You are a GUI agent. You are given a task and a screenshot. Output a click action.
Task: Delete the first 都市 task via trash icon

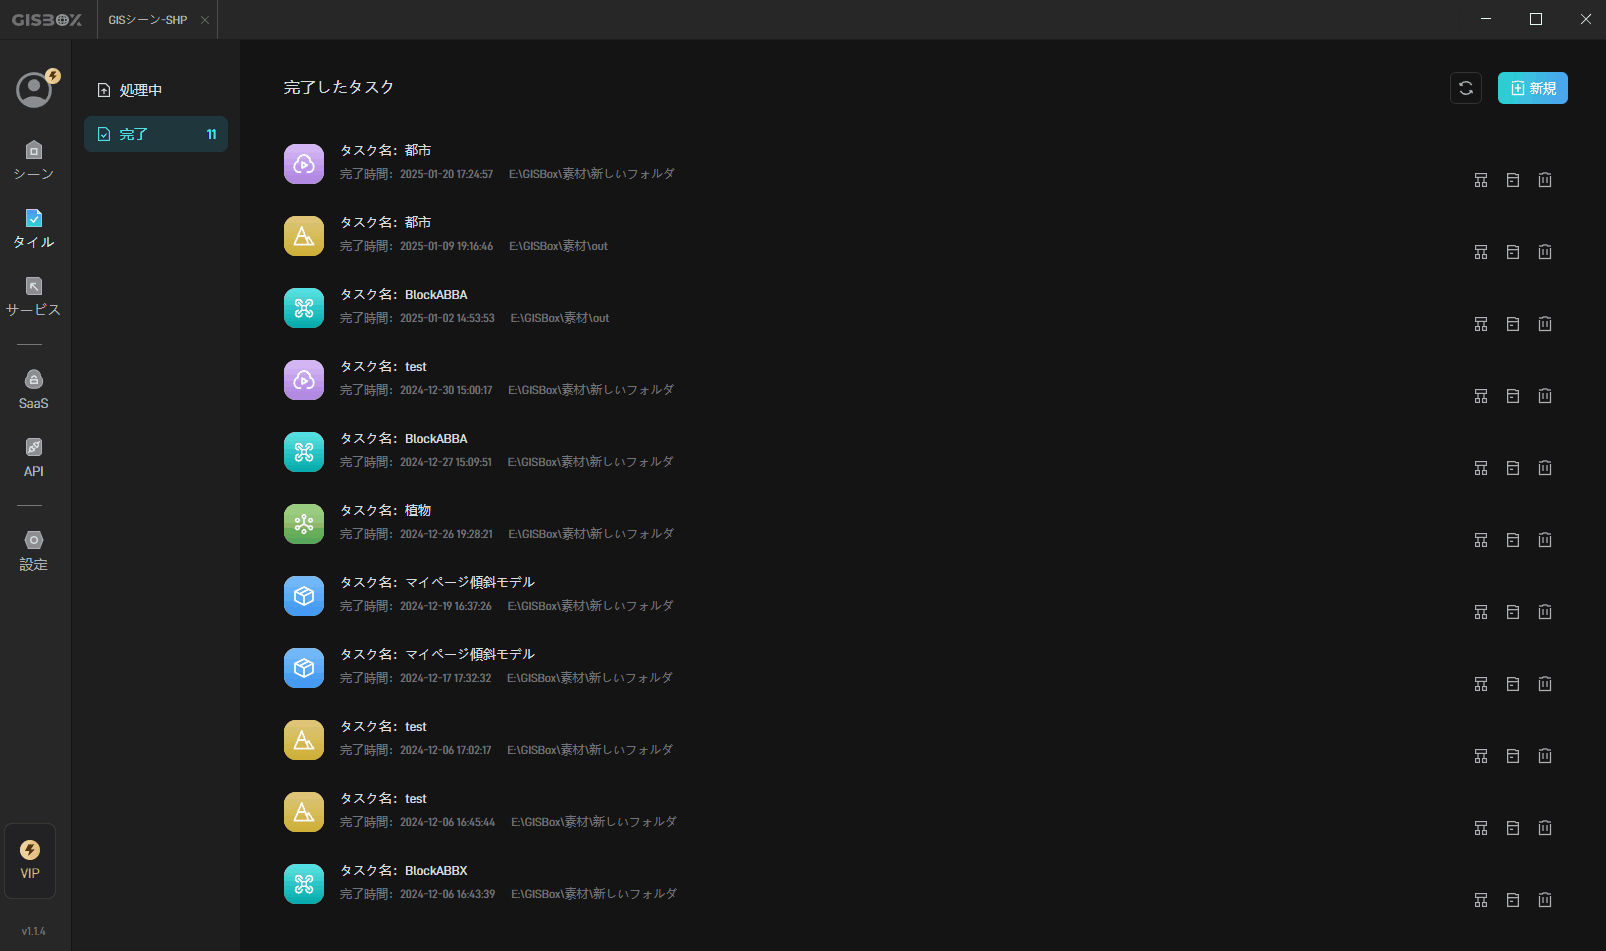click(x=1545, y=180)
